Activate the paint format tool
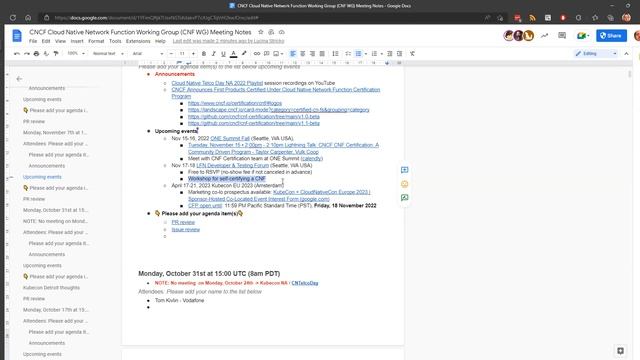The width and height of the screenshot is (640, 360). (x=56, y=53)
